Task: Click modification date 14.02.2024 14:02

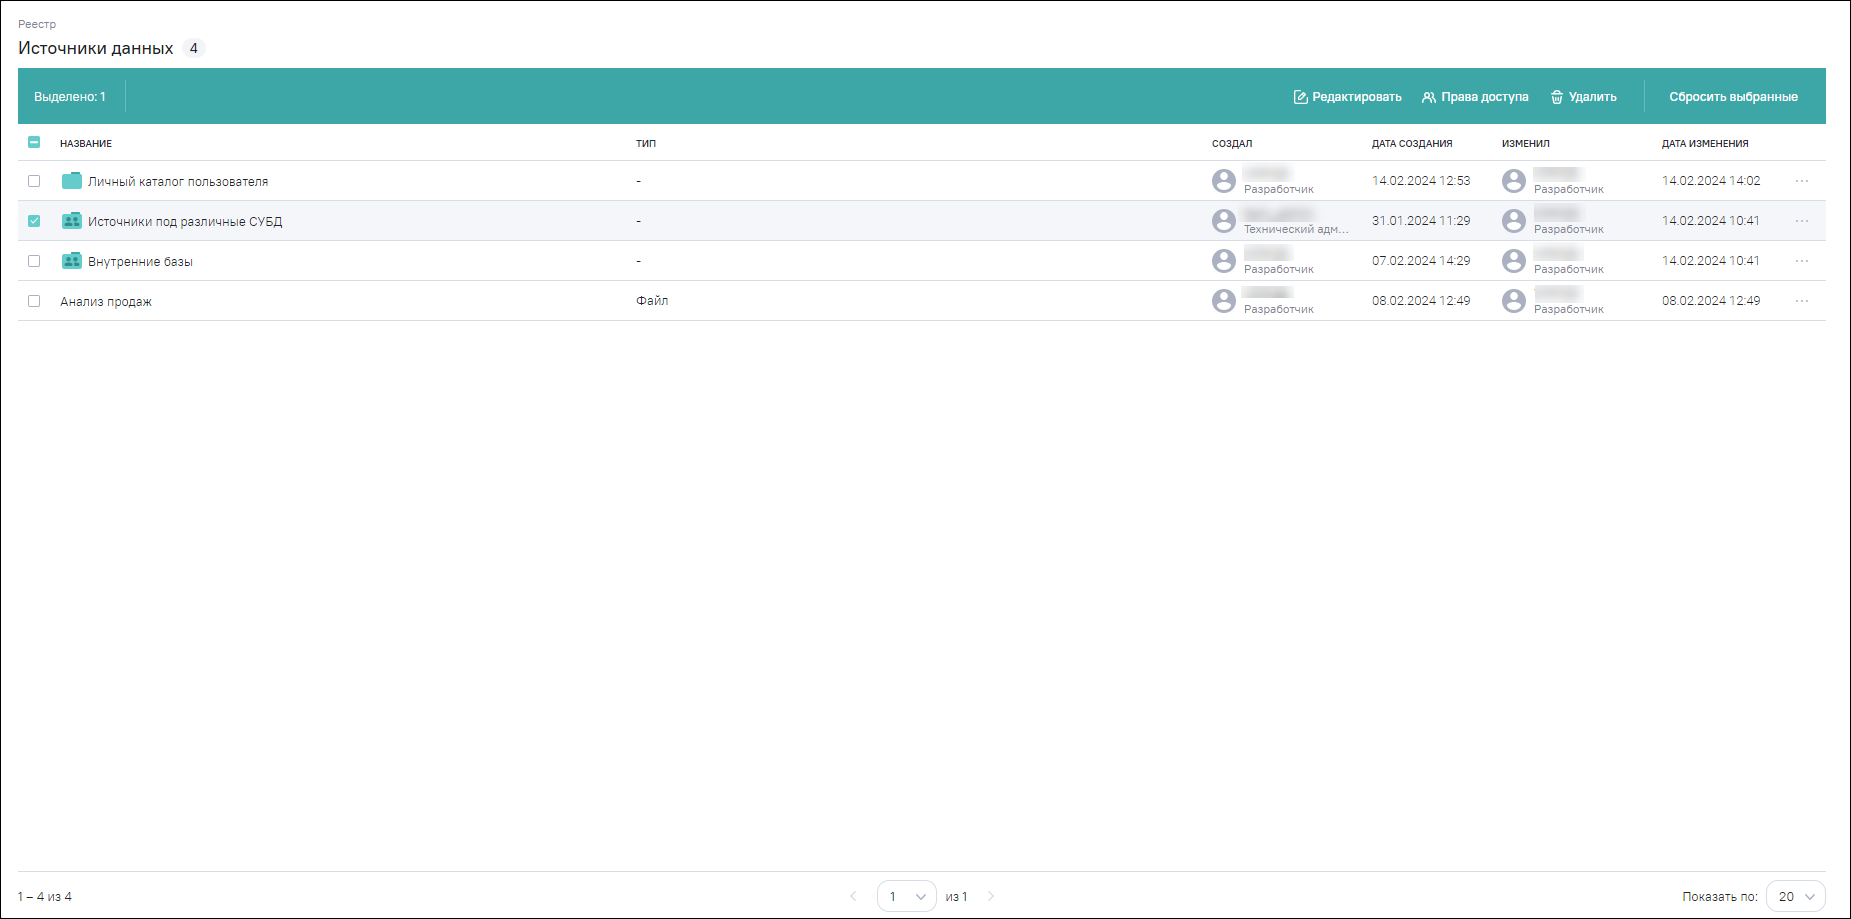Action: point(1711,181)
